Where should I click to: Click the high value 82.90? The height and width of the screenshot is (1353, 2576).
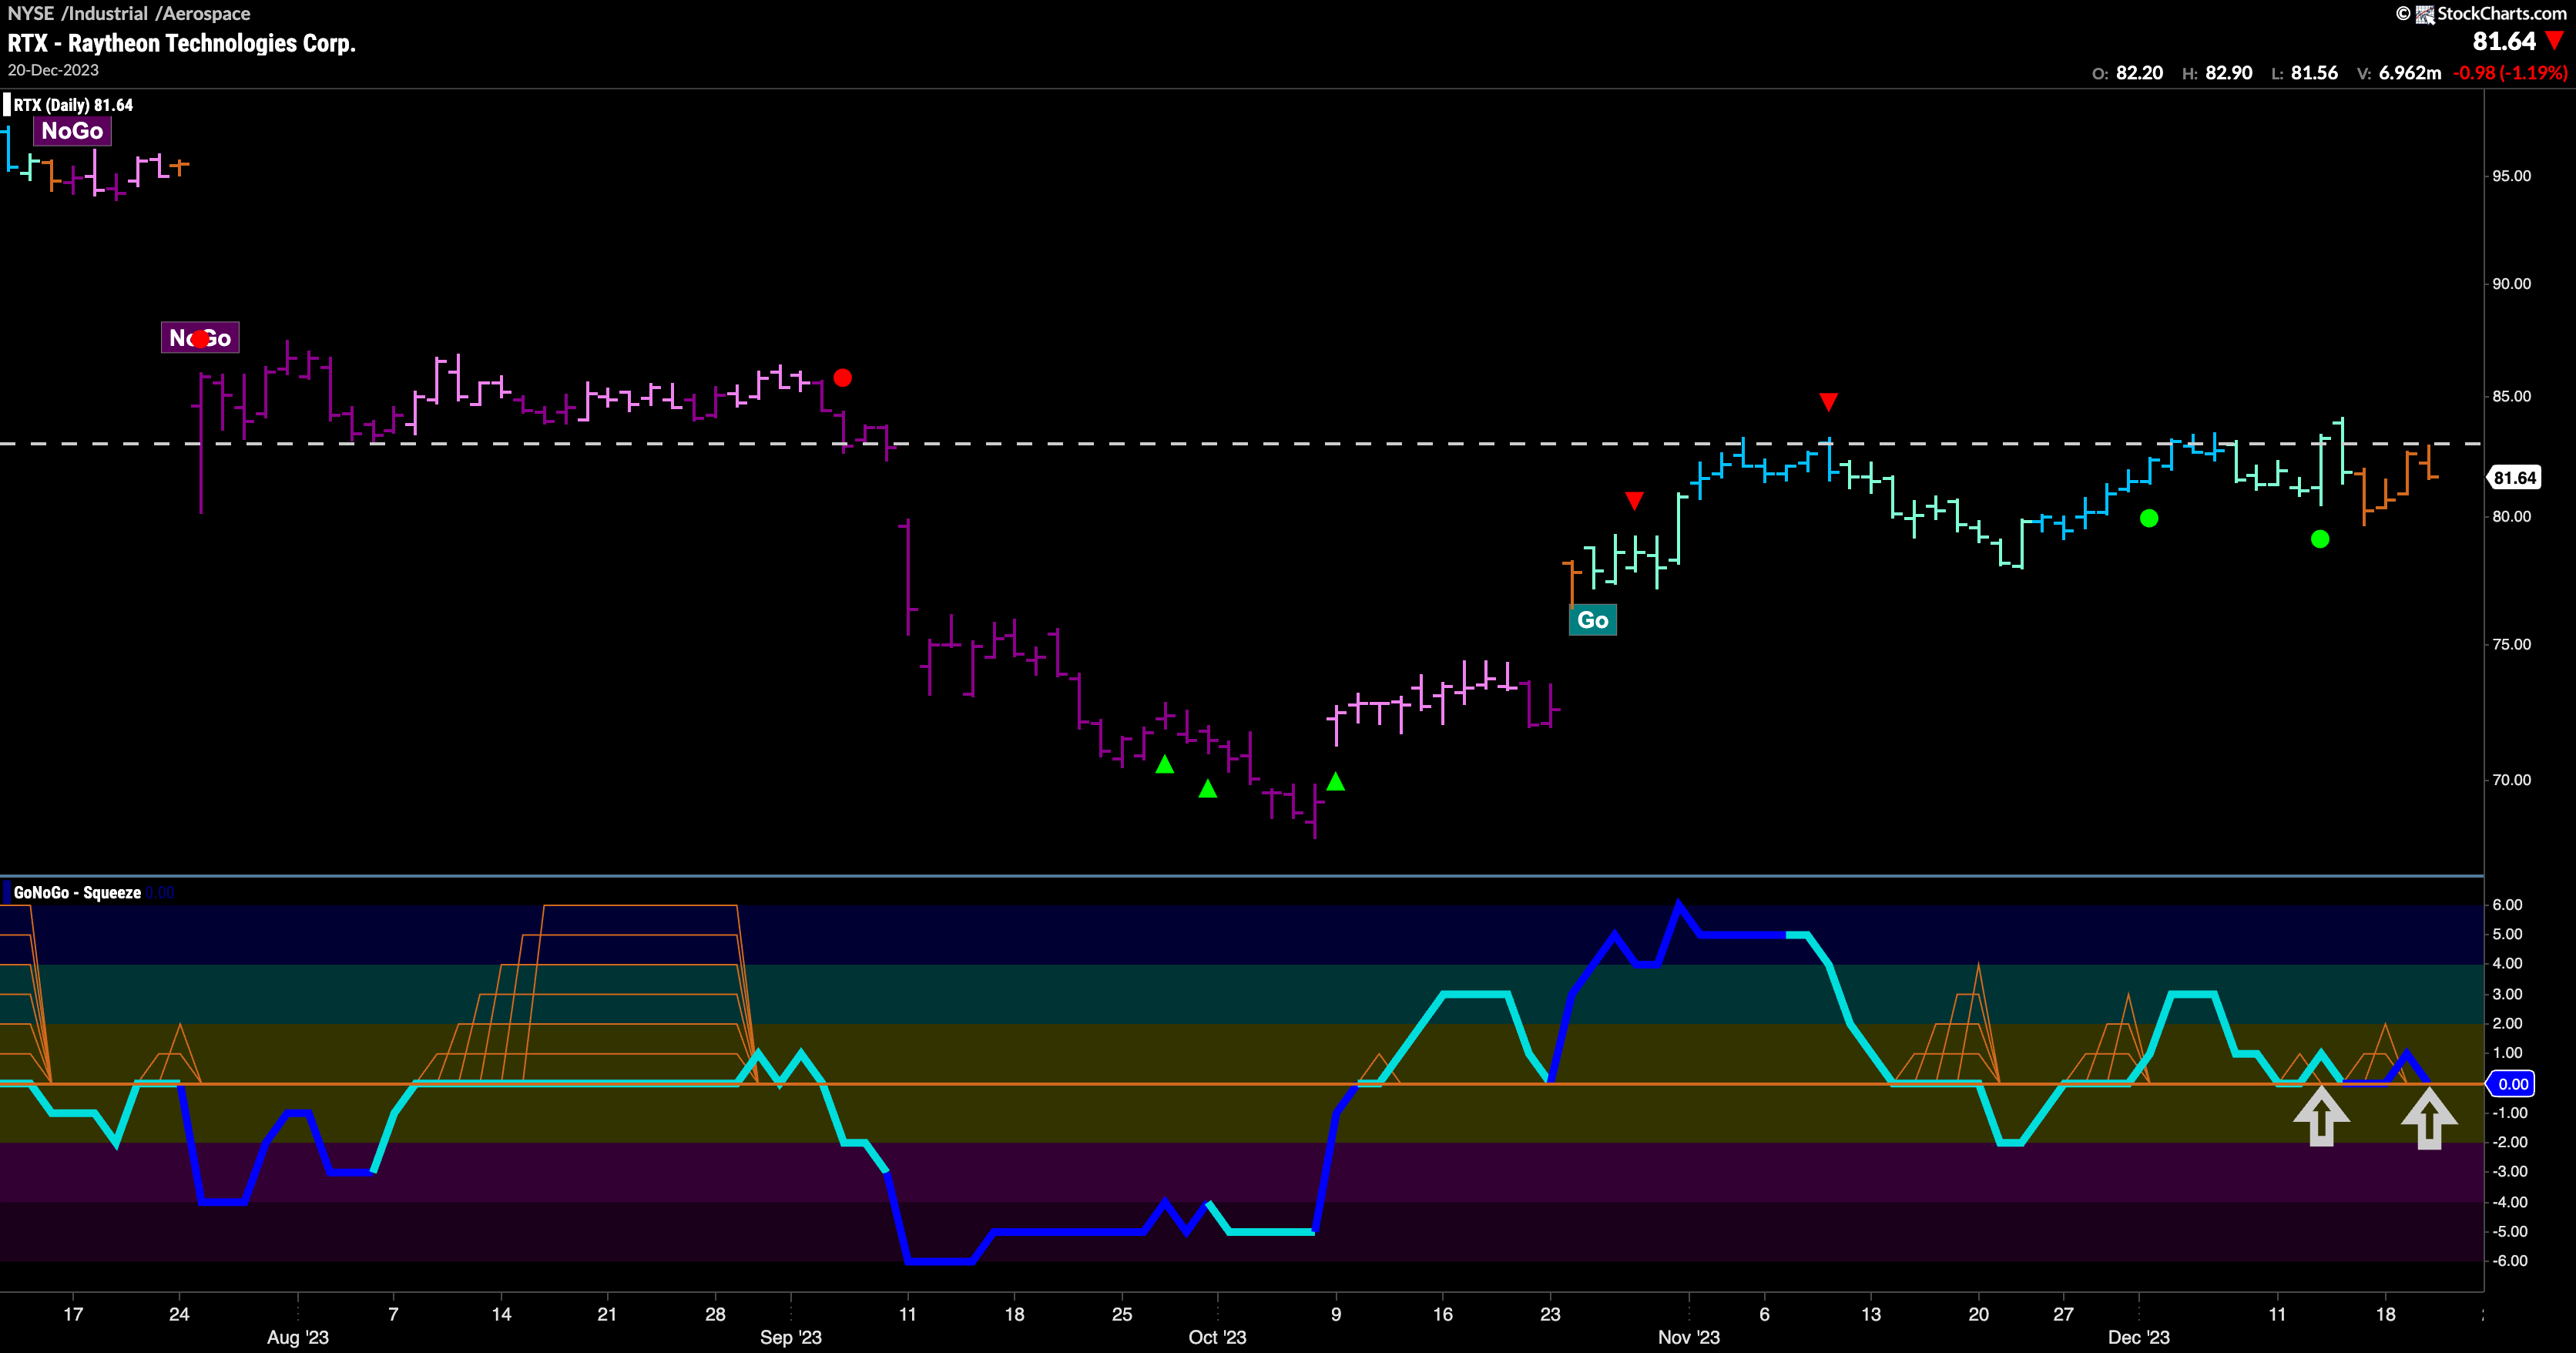coord(2229,73)
